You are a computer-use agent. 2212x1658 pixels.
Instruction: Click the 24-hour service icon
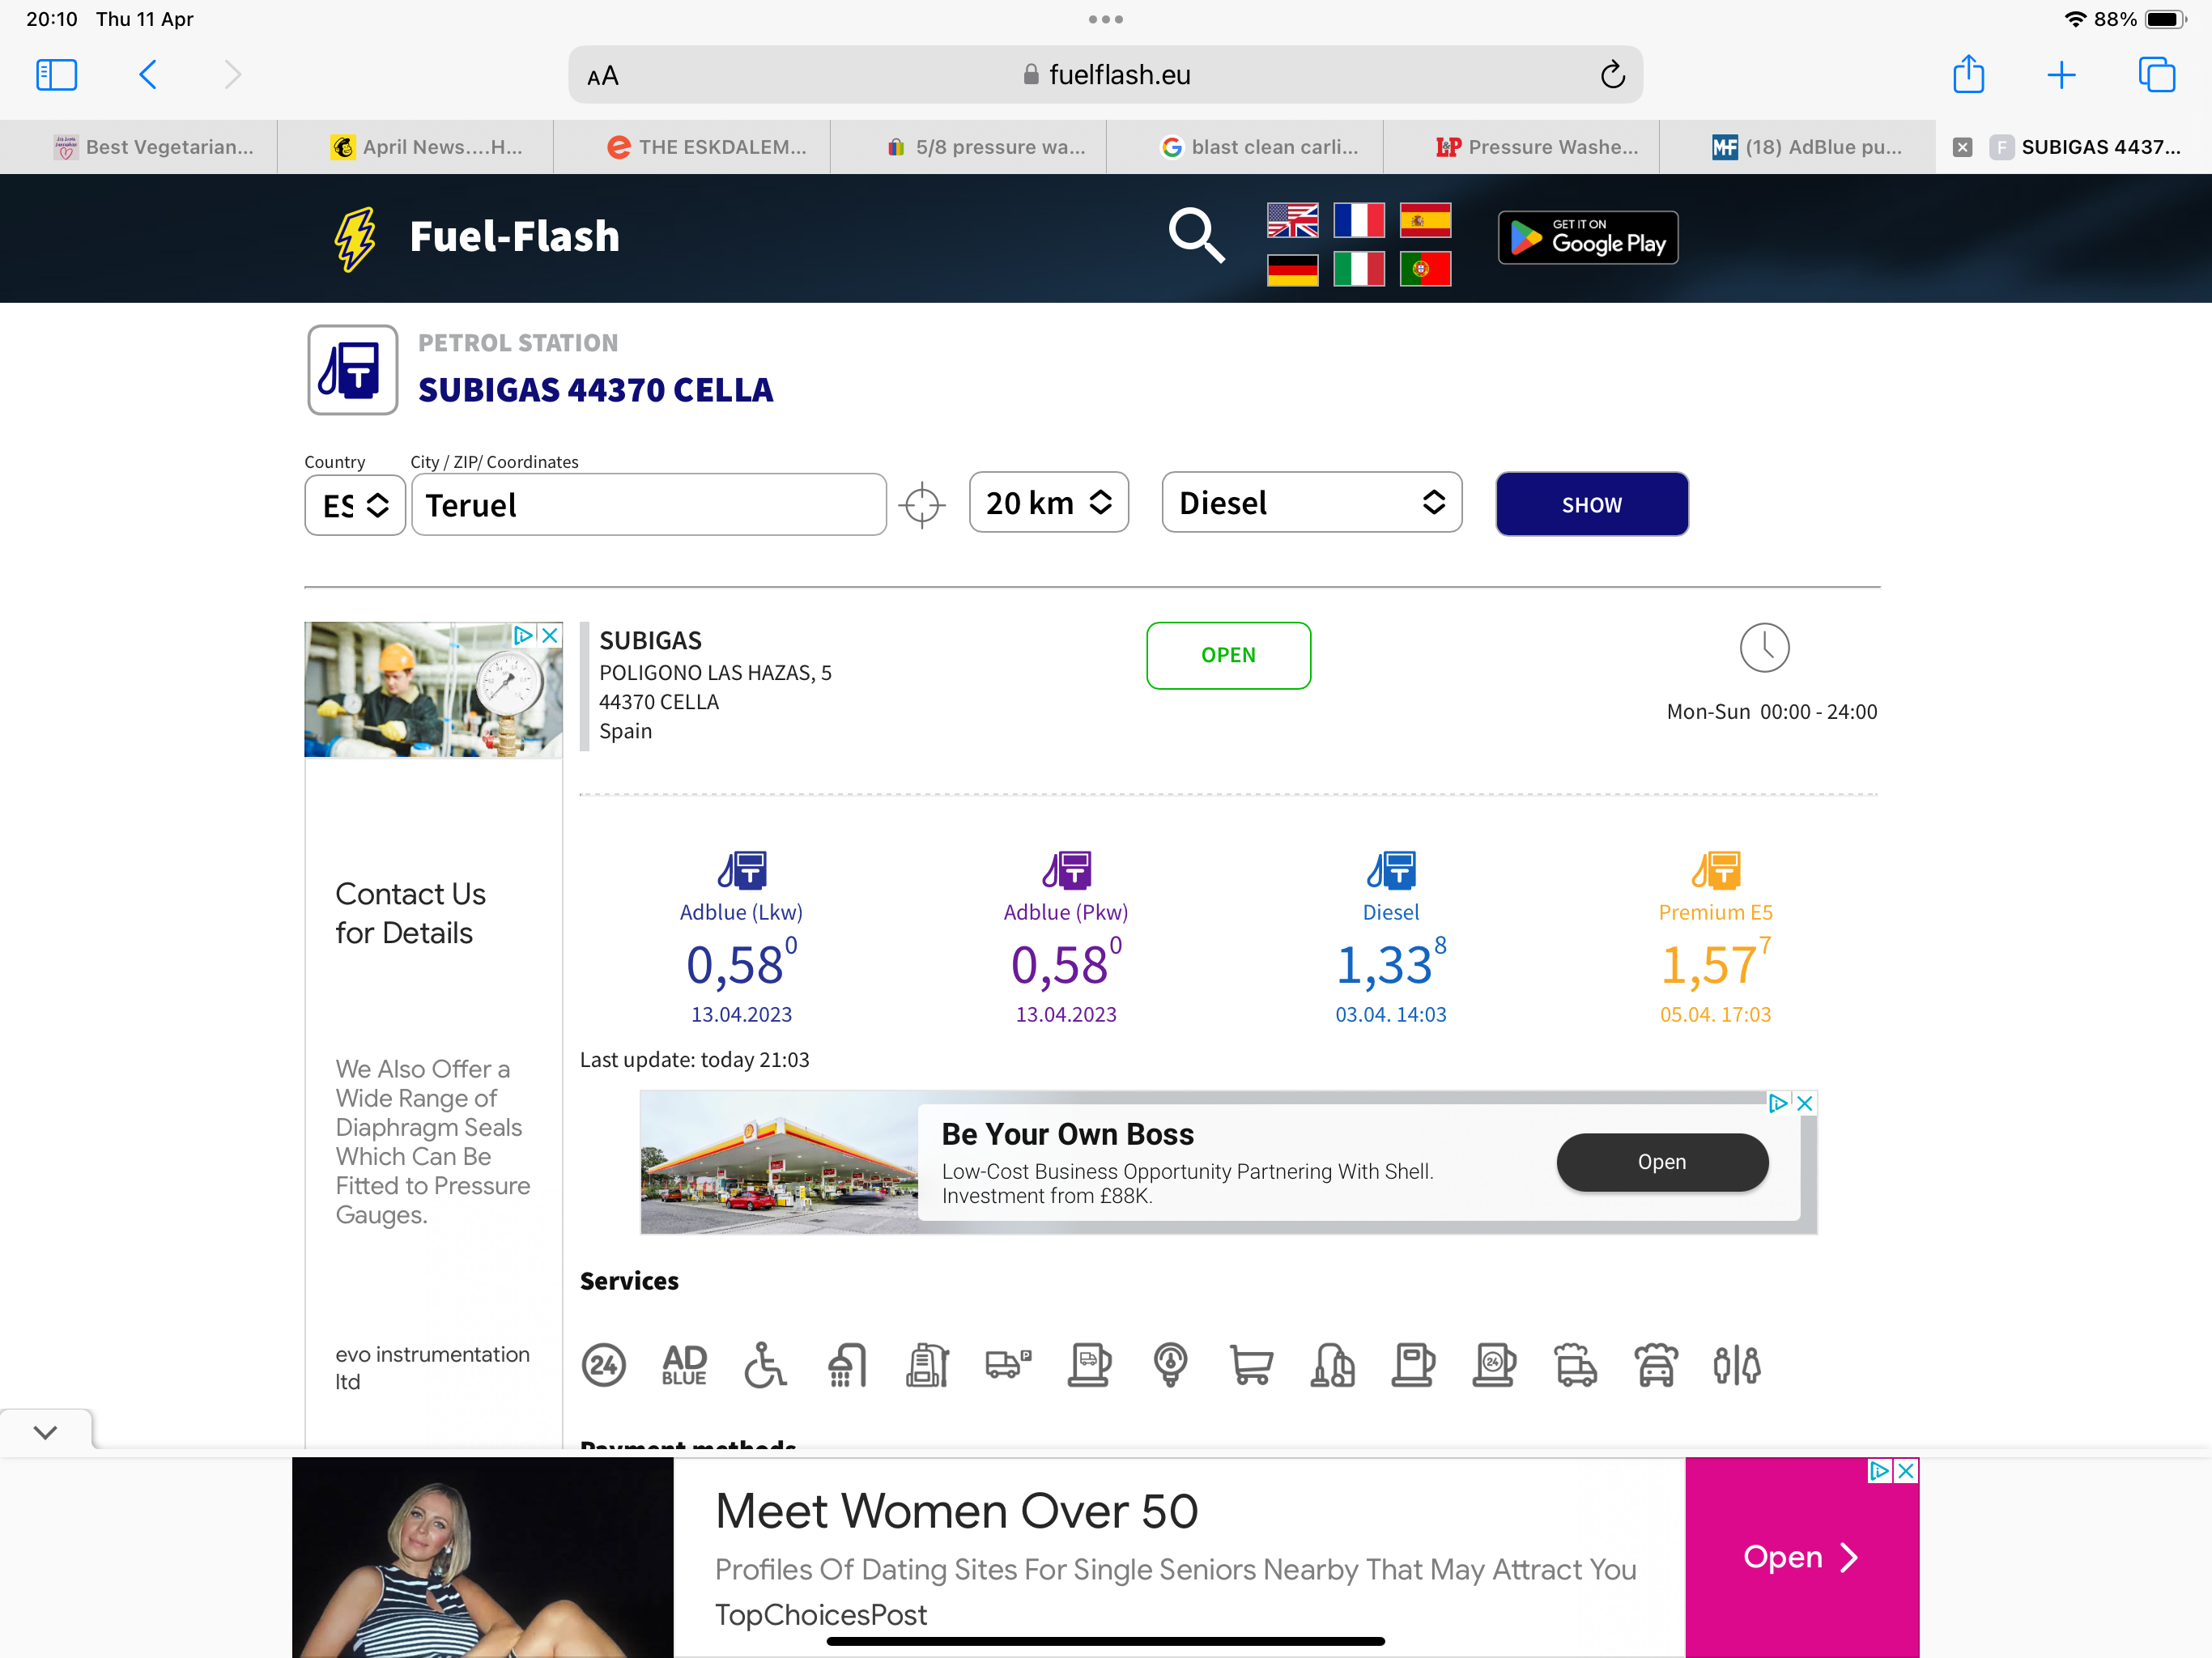(x=604, y=1365)
